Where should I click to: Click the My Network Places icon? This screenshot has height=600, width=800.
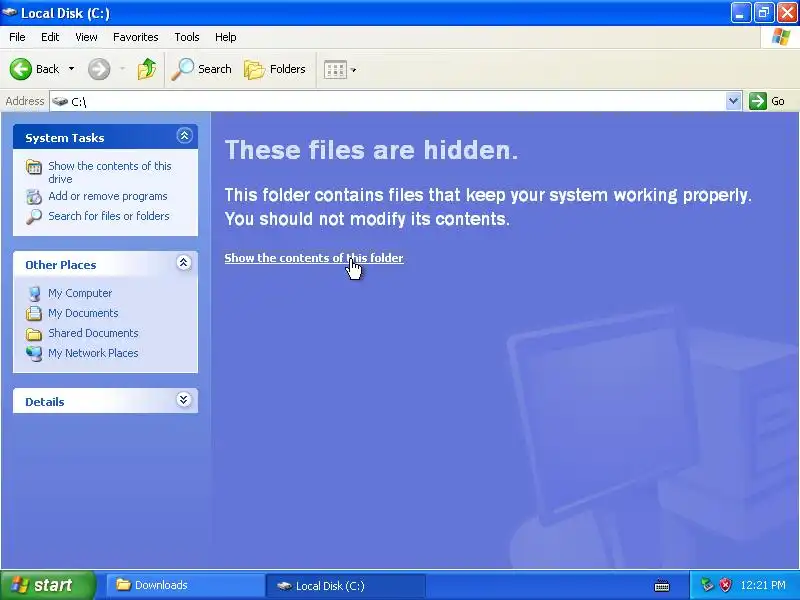34,354
